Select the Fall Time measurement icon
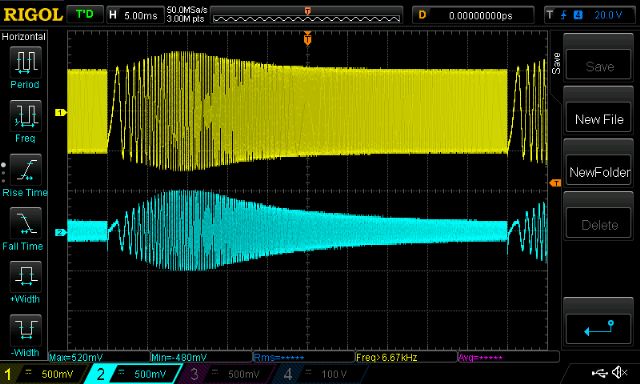This screenshot has width=640, height=384. [x=25, y=223]
